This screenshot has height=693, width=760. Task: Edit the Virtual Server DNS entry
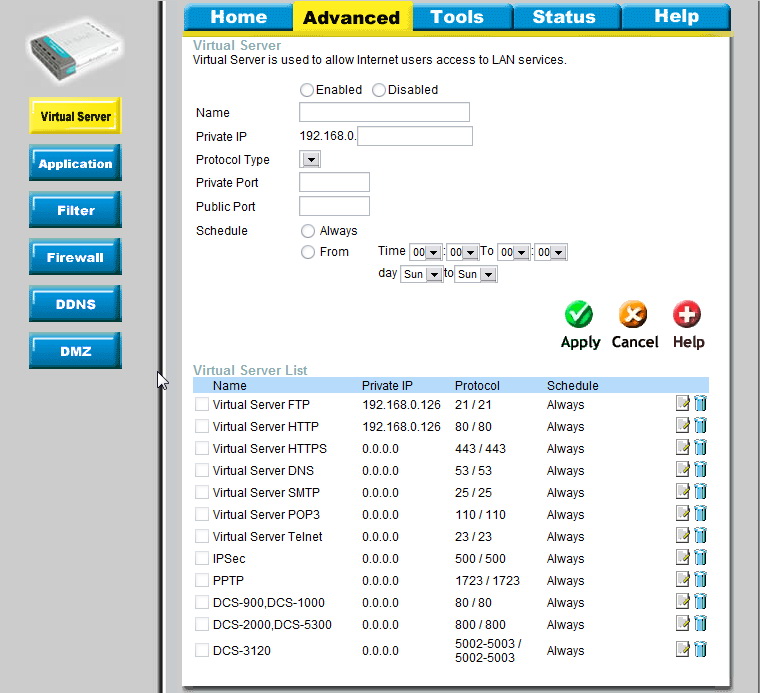coord(682,469)
